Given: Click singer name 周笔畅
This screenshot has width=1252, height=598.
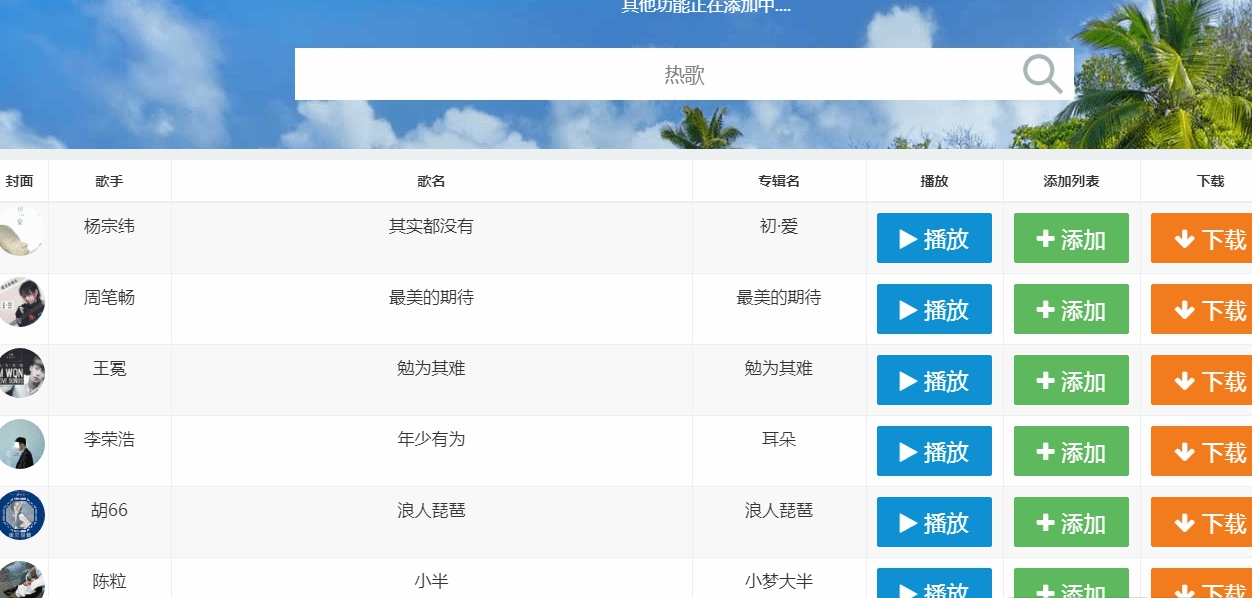Looking at the screenshot, I should pos(110,298).
